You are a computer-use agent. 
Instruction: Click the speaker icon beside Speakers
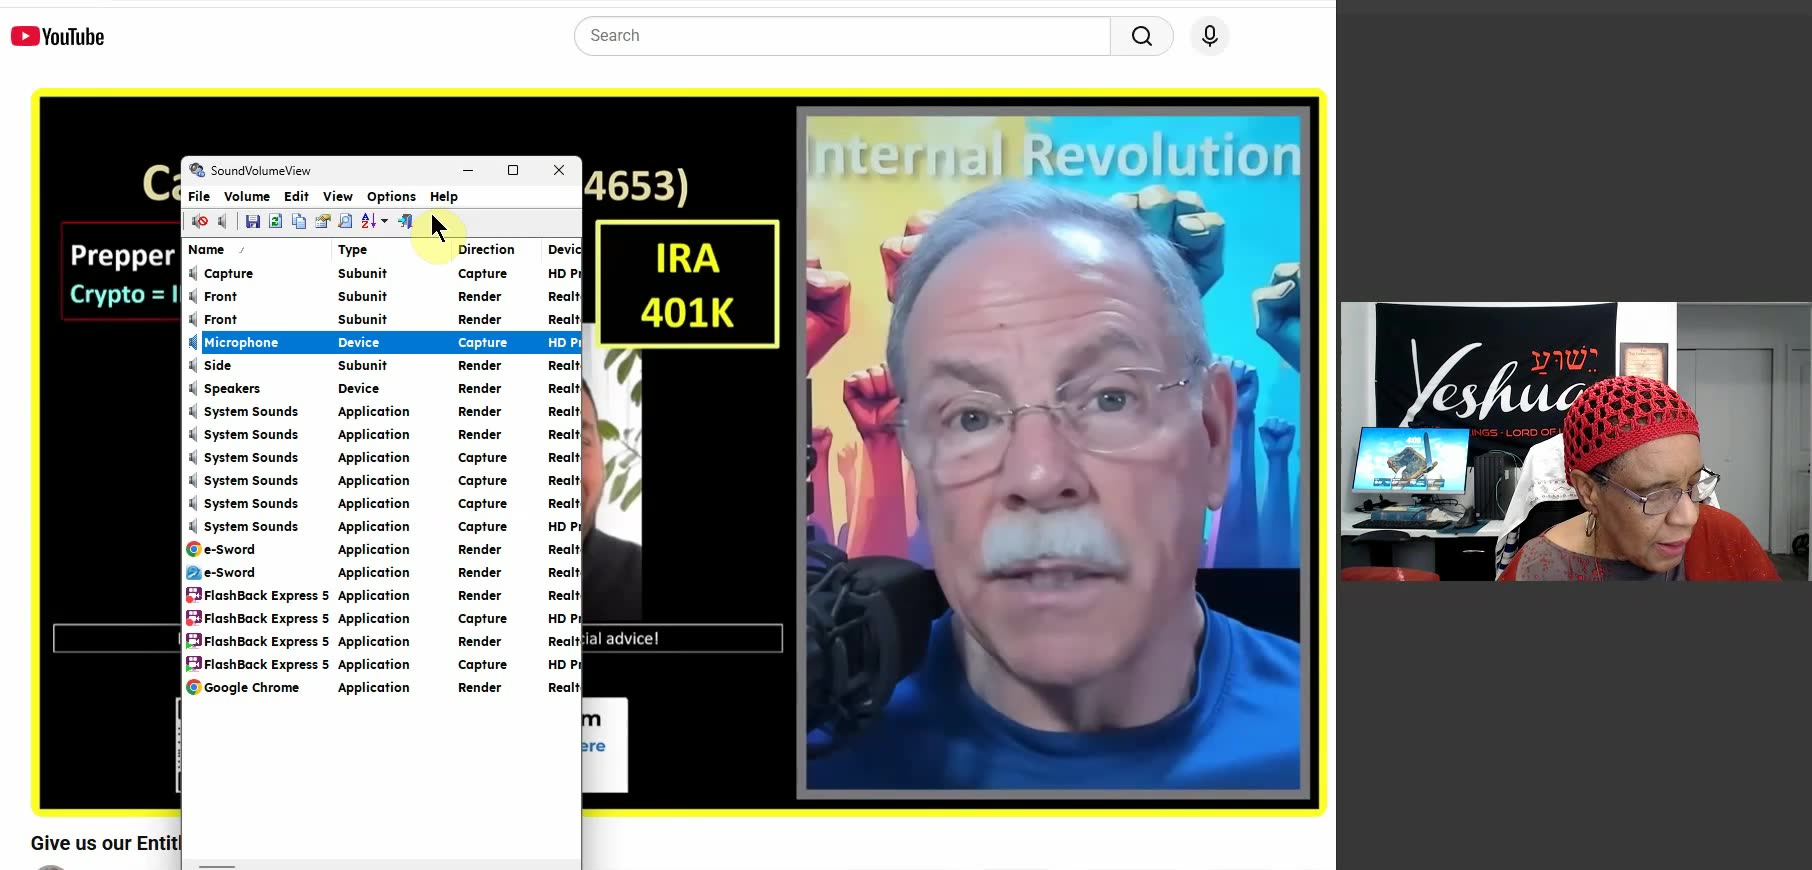pyautogui.click(x=194, y=388)
